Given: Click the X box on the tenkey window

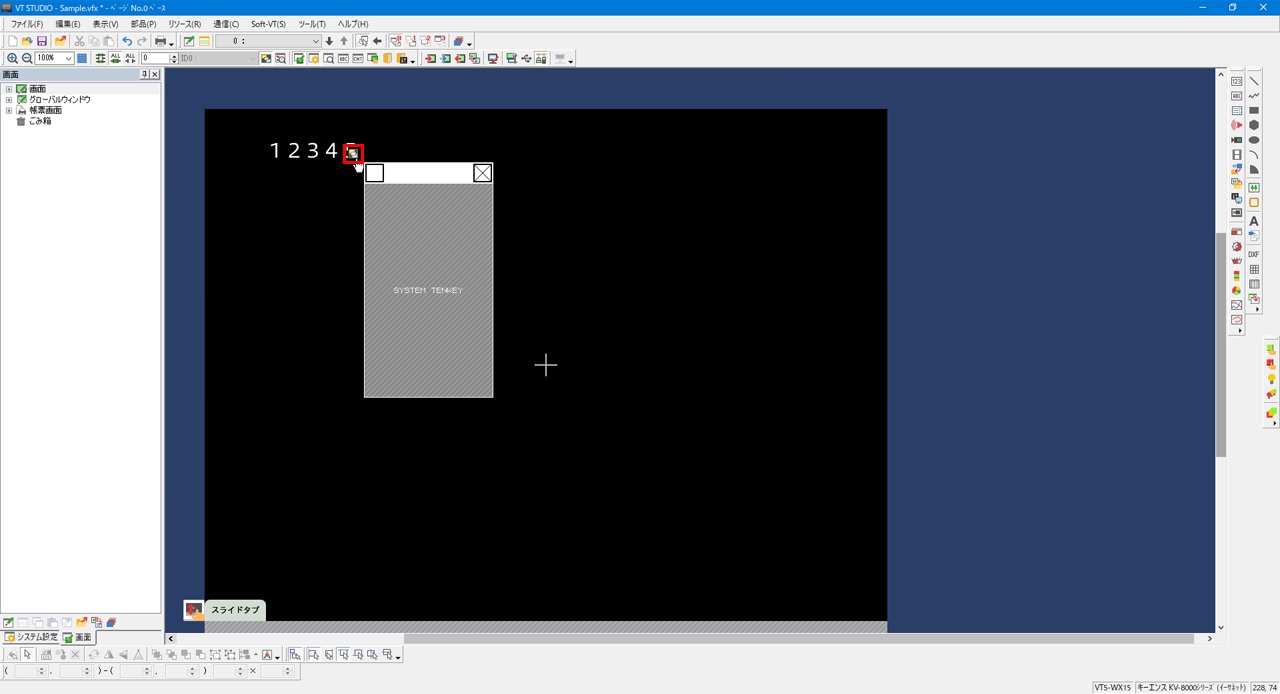Looking at the screenshot, I should [x=482, y=173].
